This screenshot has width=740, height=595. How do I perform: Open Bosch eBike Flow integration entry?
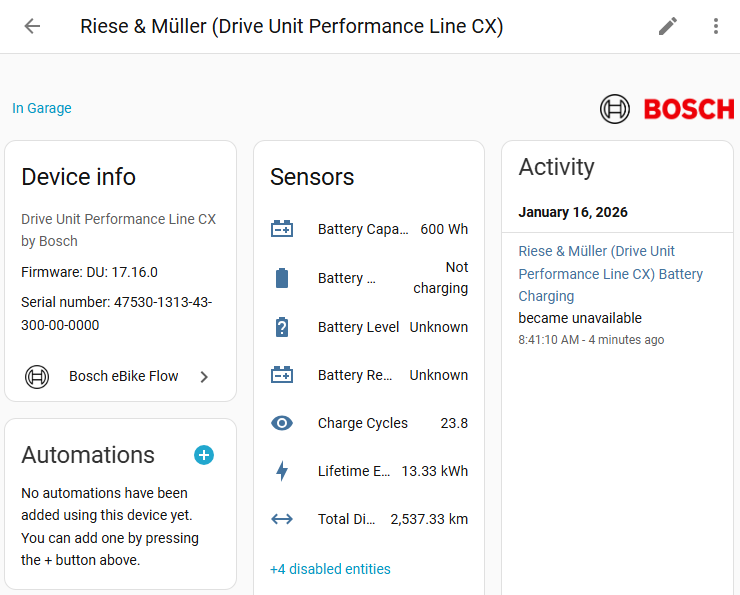120,377
